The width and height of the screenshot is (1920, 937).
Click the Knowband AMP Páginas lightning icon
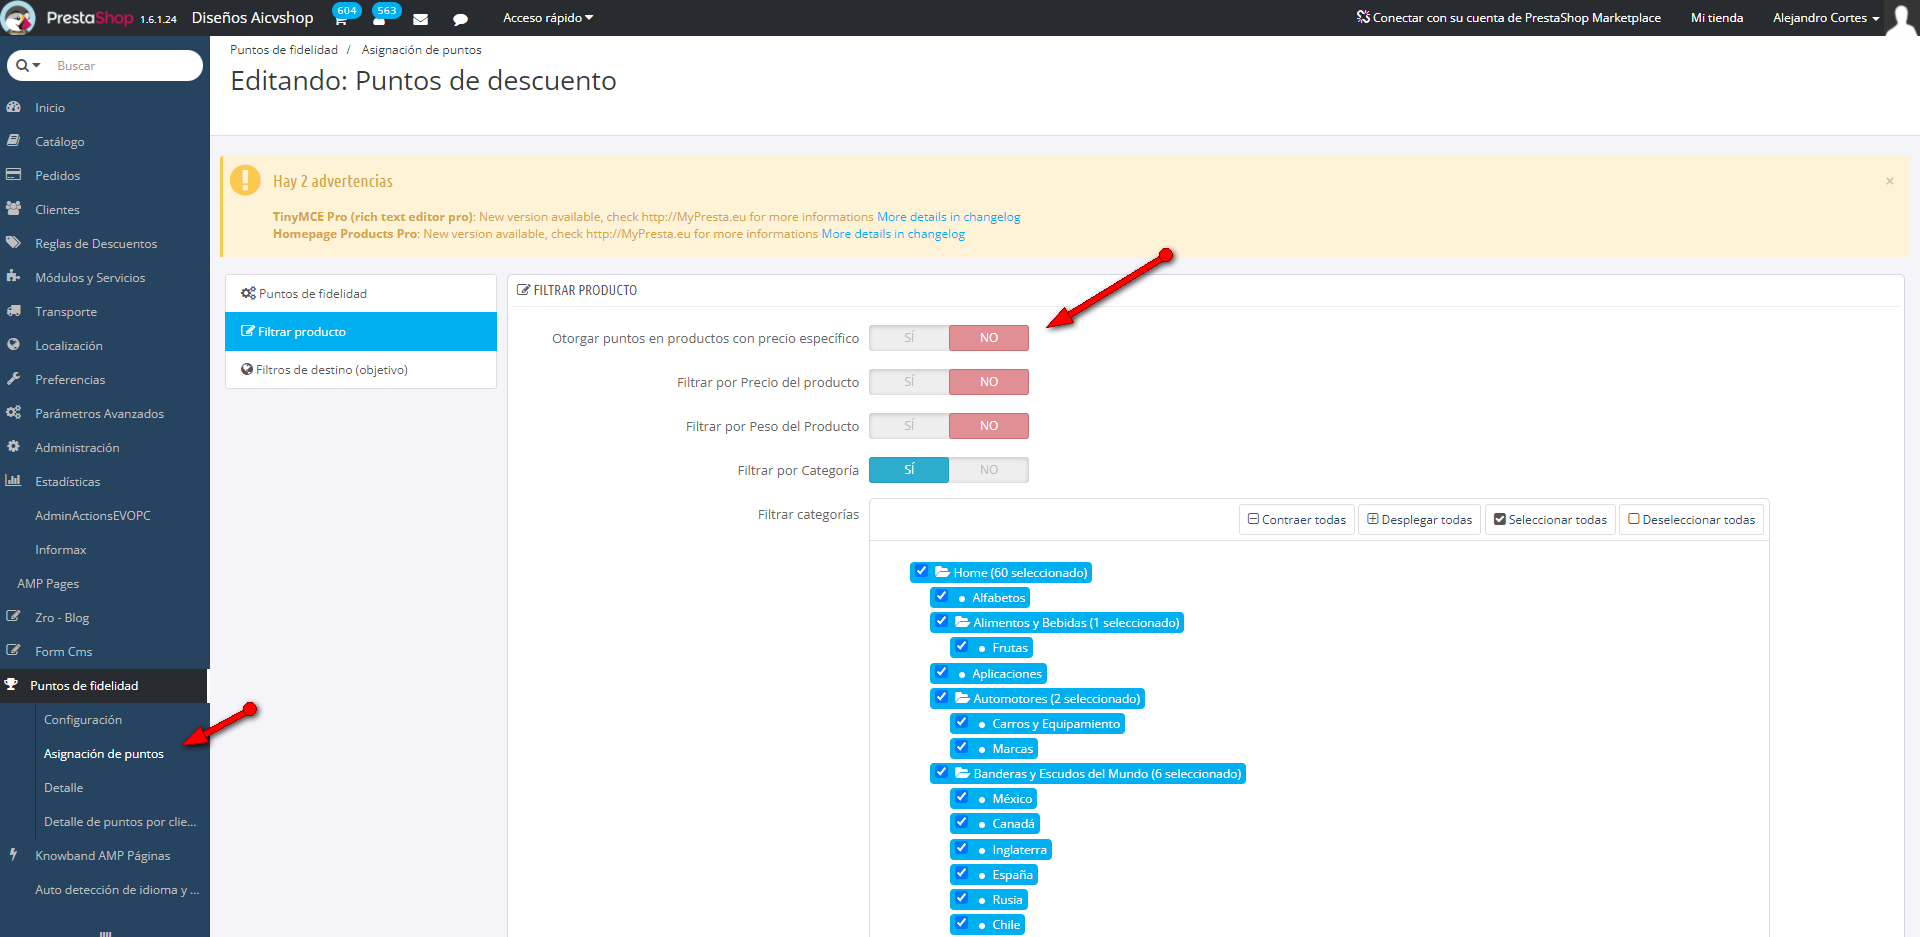(14, 855)
